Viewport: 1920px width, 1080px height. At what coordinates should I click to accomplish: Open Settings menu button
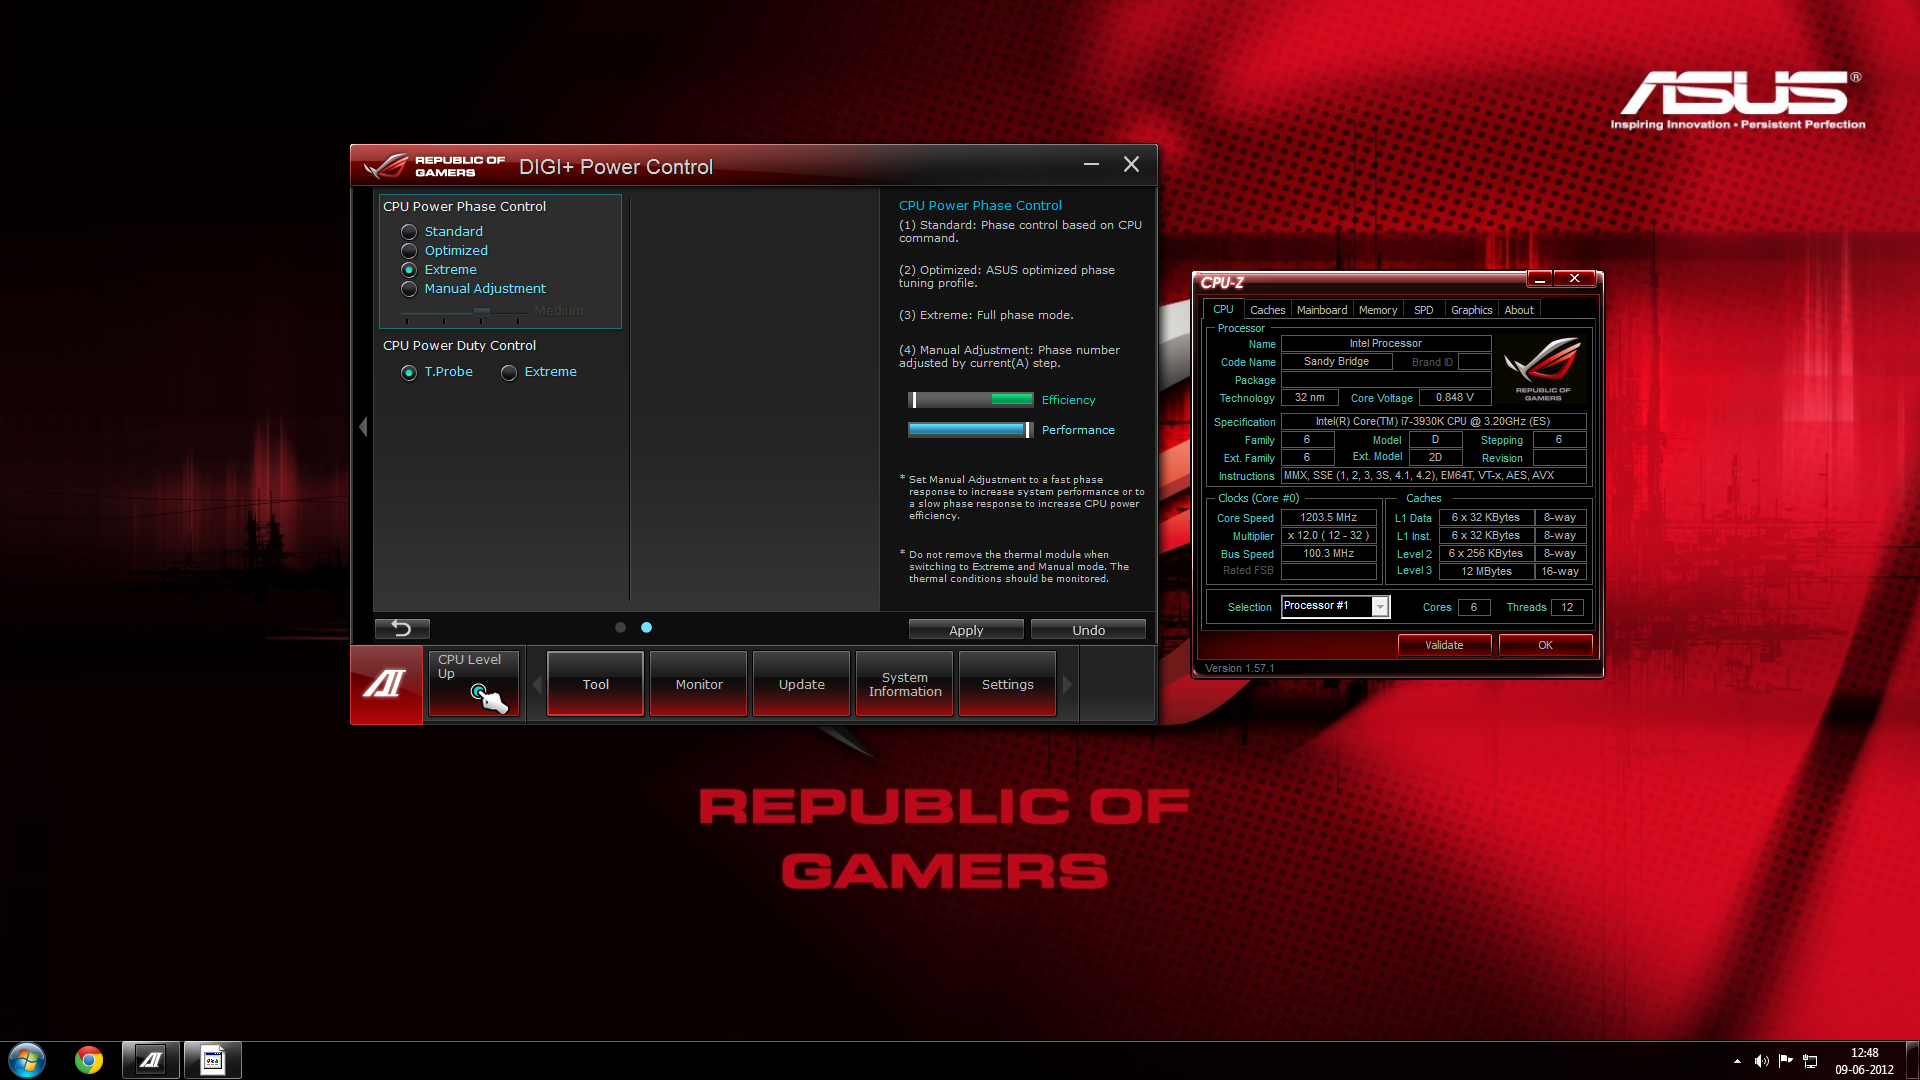pos(1007,684)
